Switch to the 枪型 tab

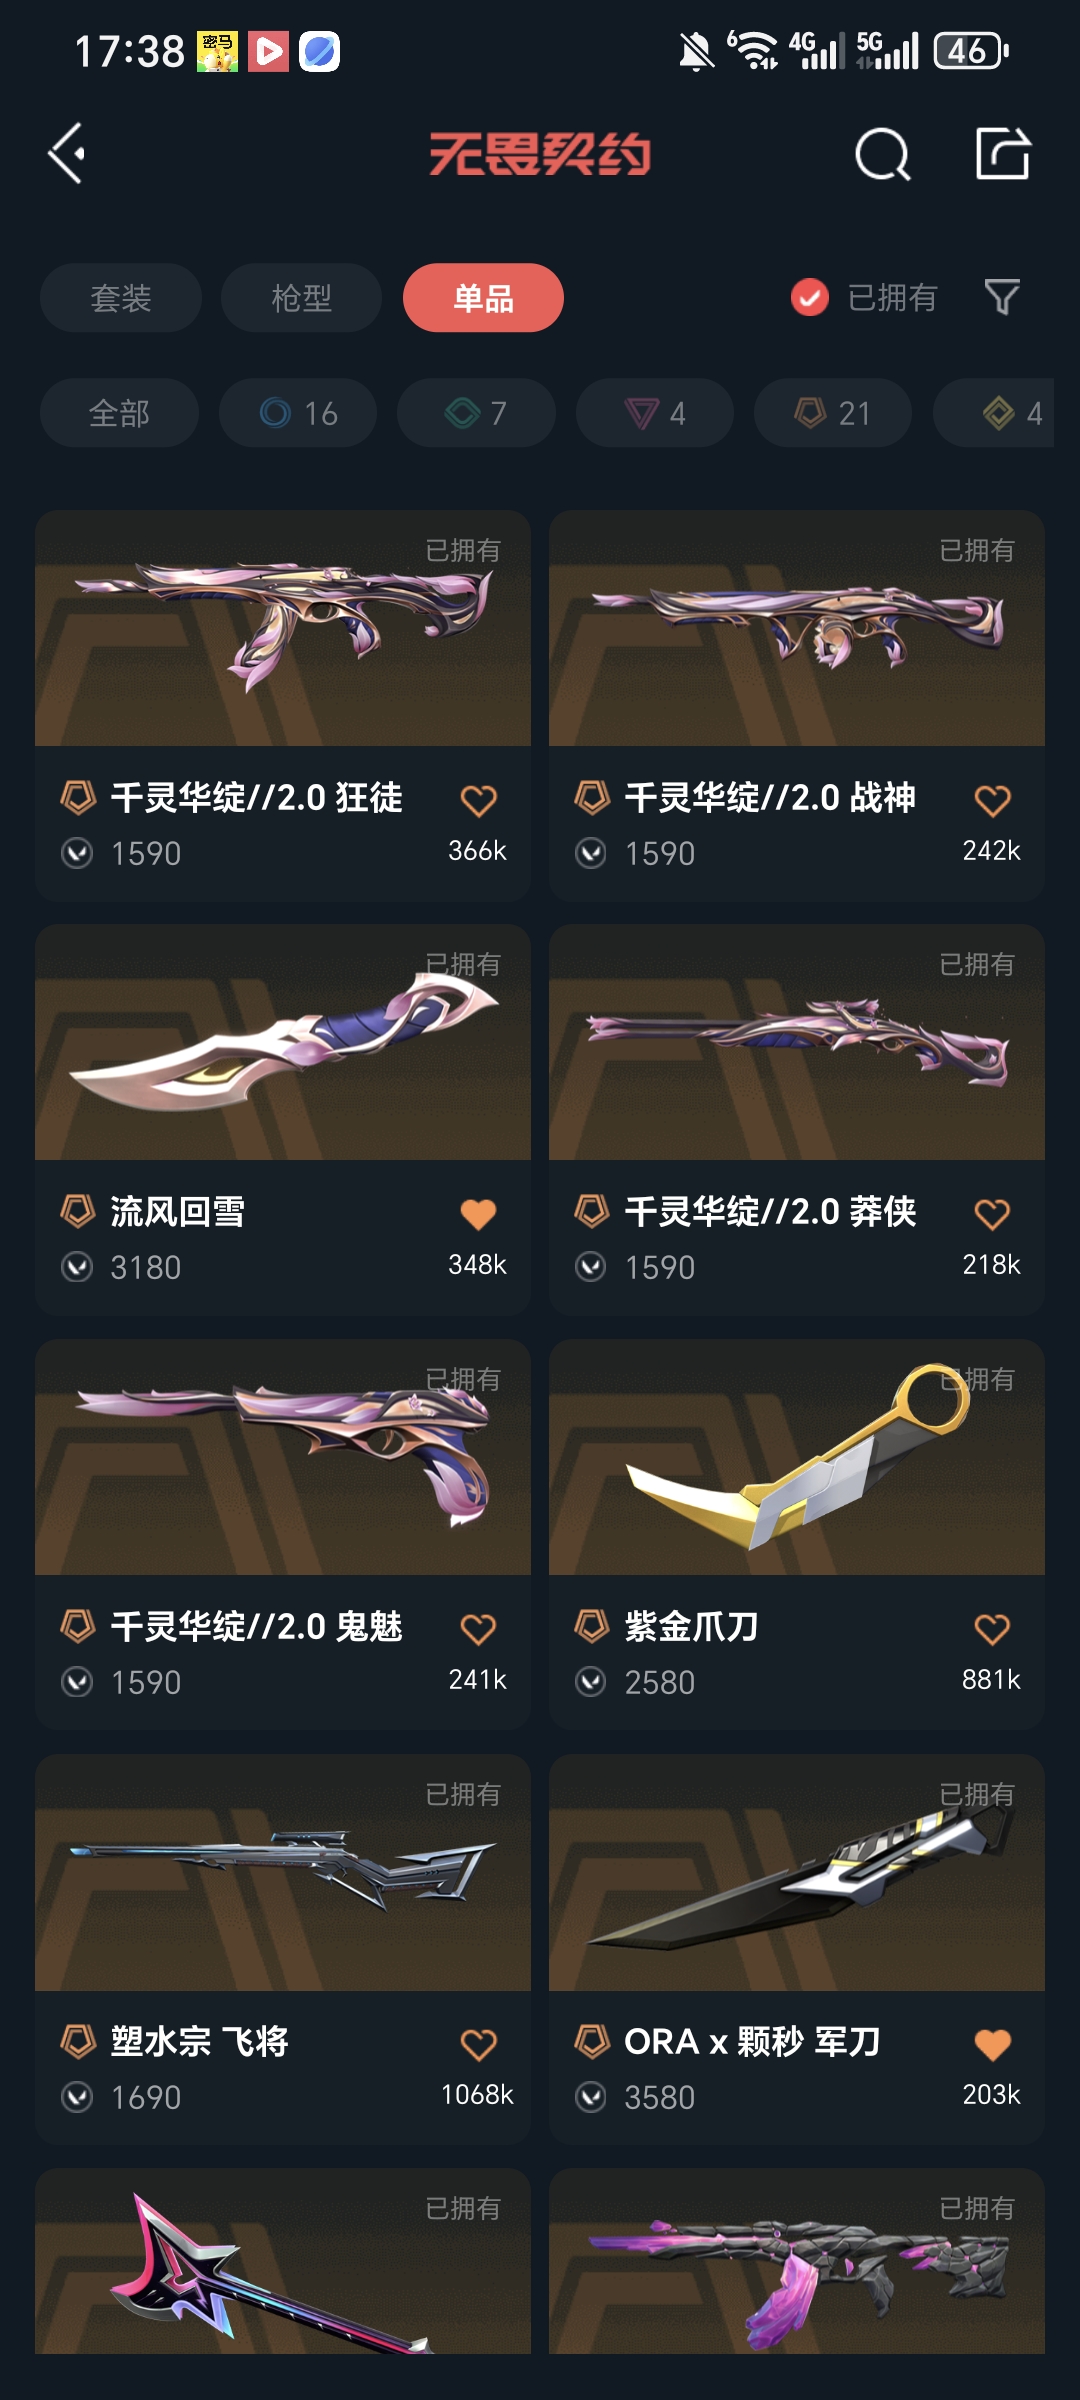[x=301, y=298]
